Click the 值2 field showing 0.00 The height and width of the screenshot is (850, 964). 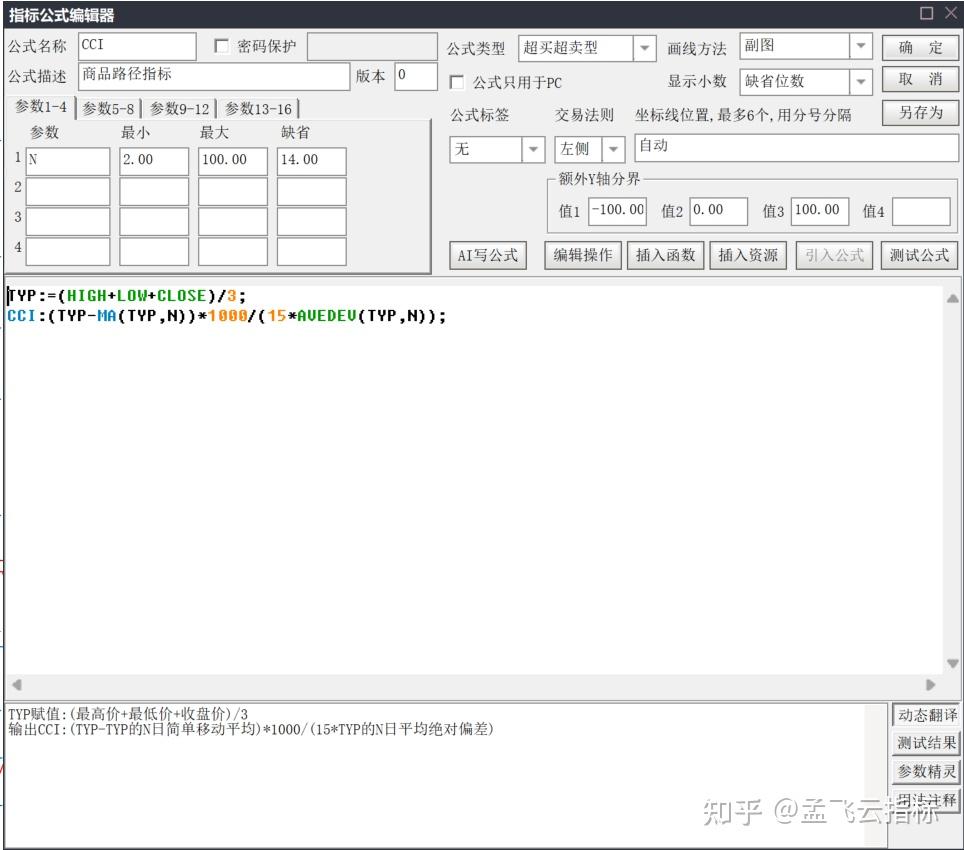(x=719, y=211)
